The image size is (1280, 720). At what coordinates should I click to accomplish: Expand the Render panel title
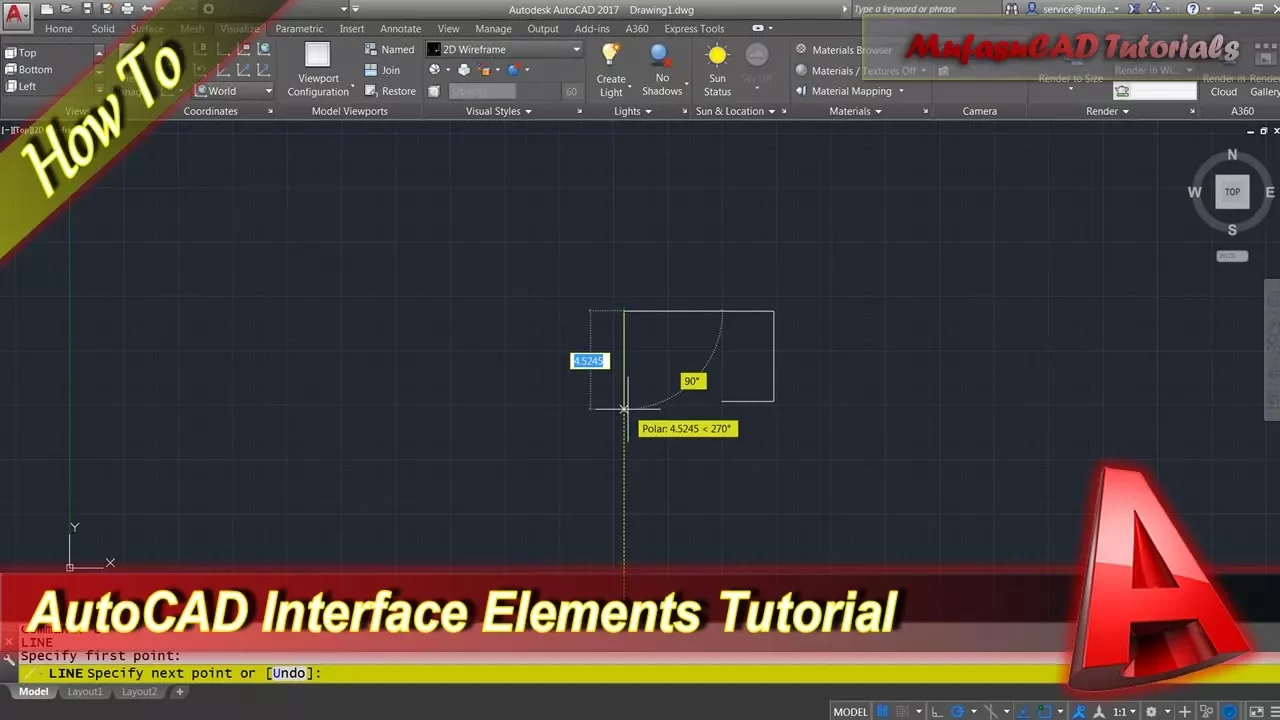tap(1107, 111)
